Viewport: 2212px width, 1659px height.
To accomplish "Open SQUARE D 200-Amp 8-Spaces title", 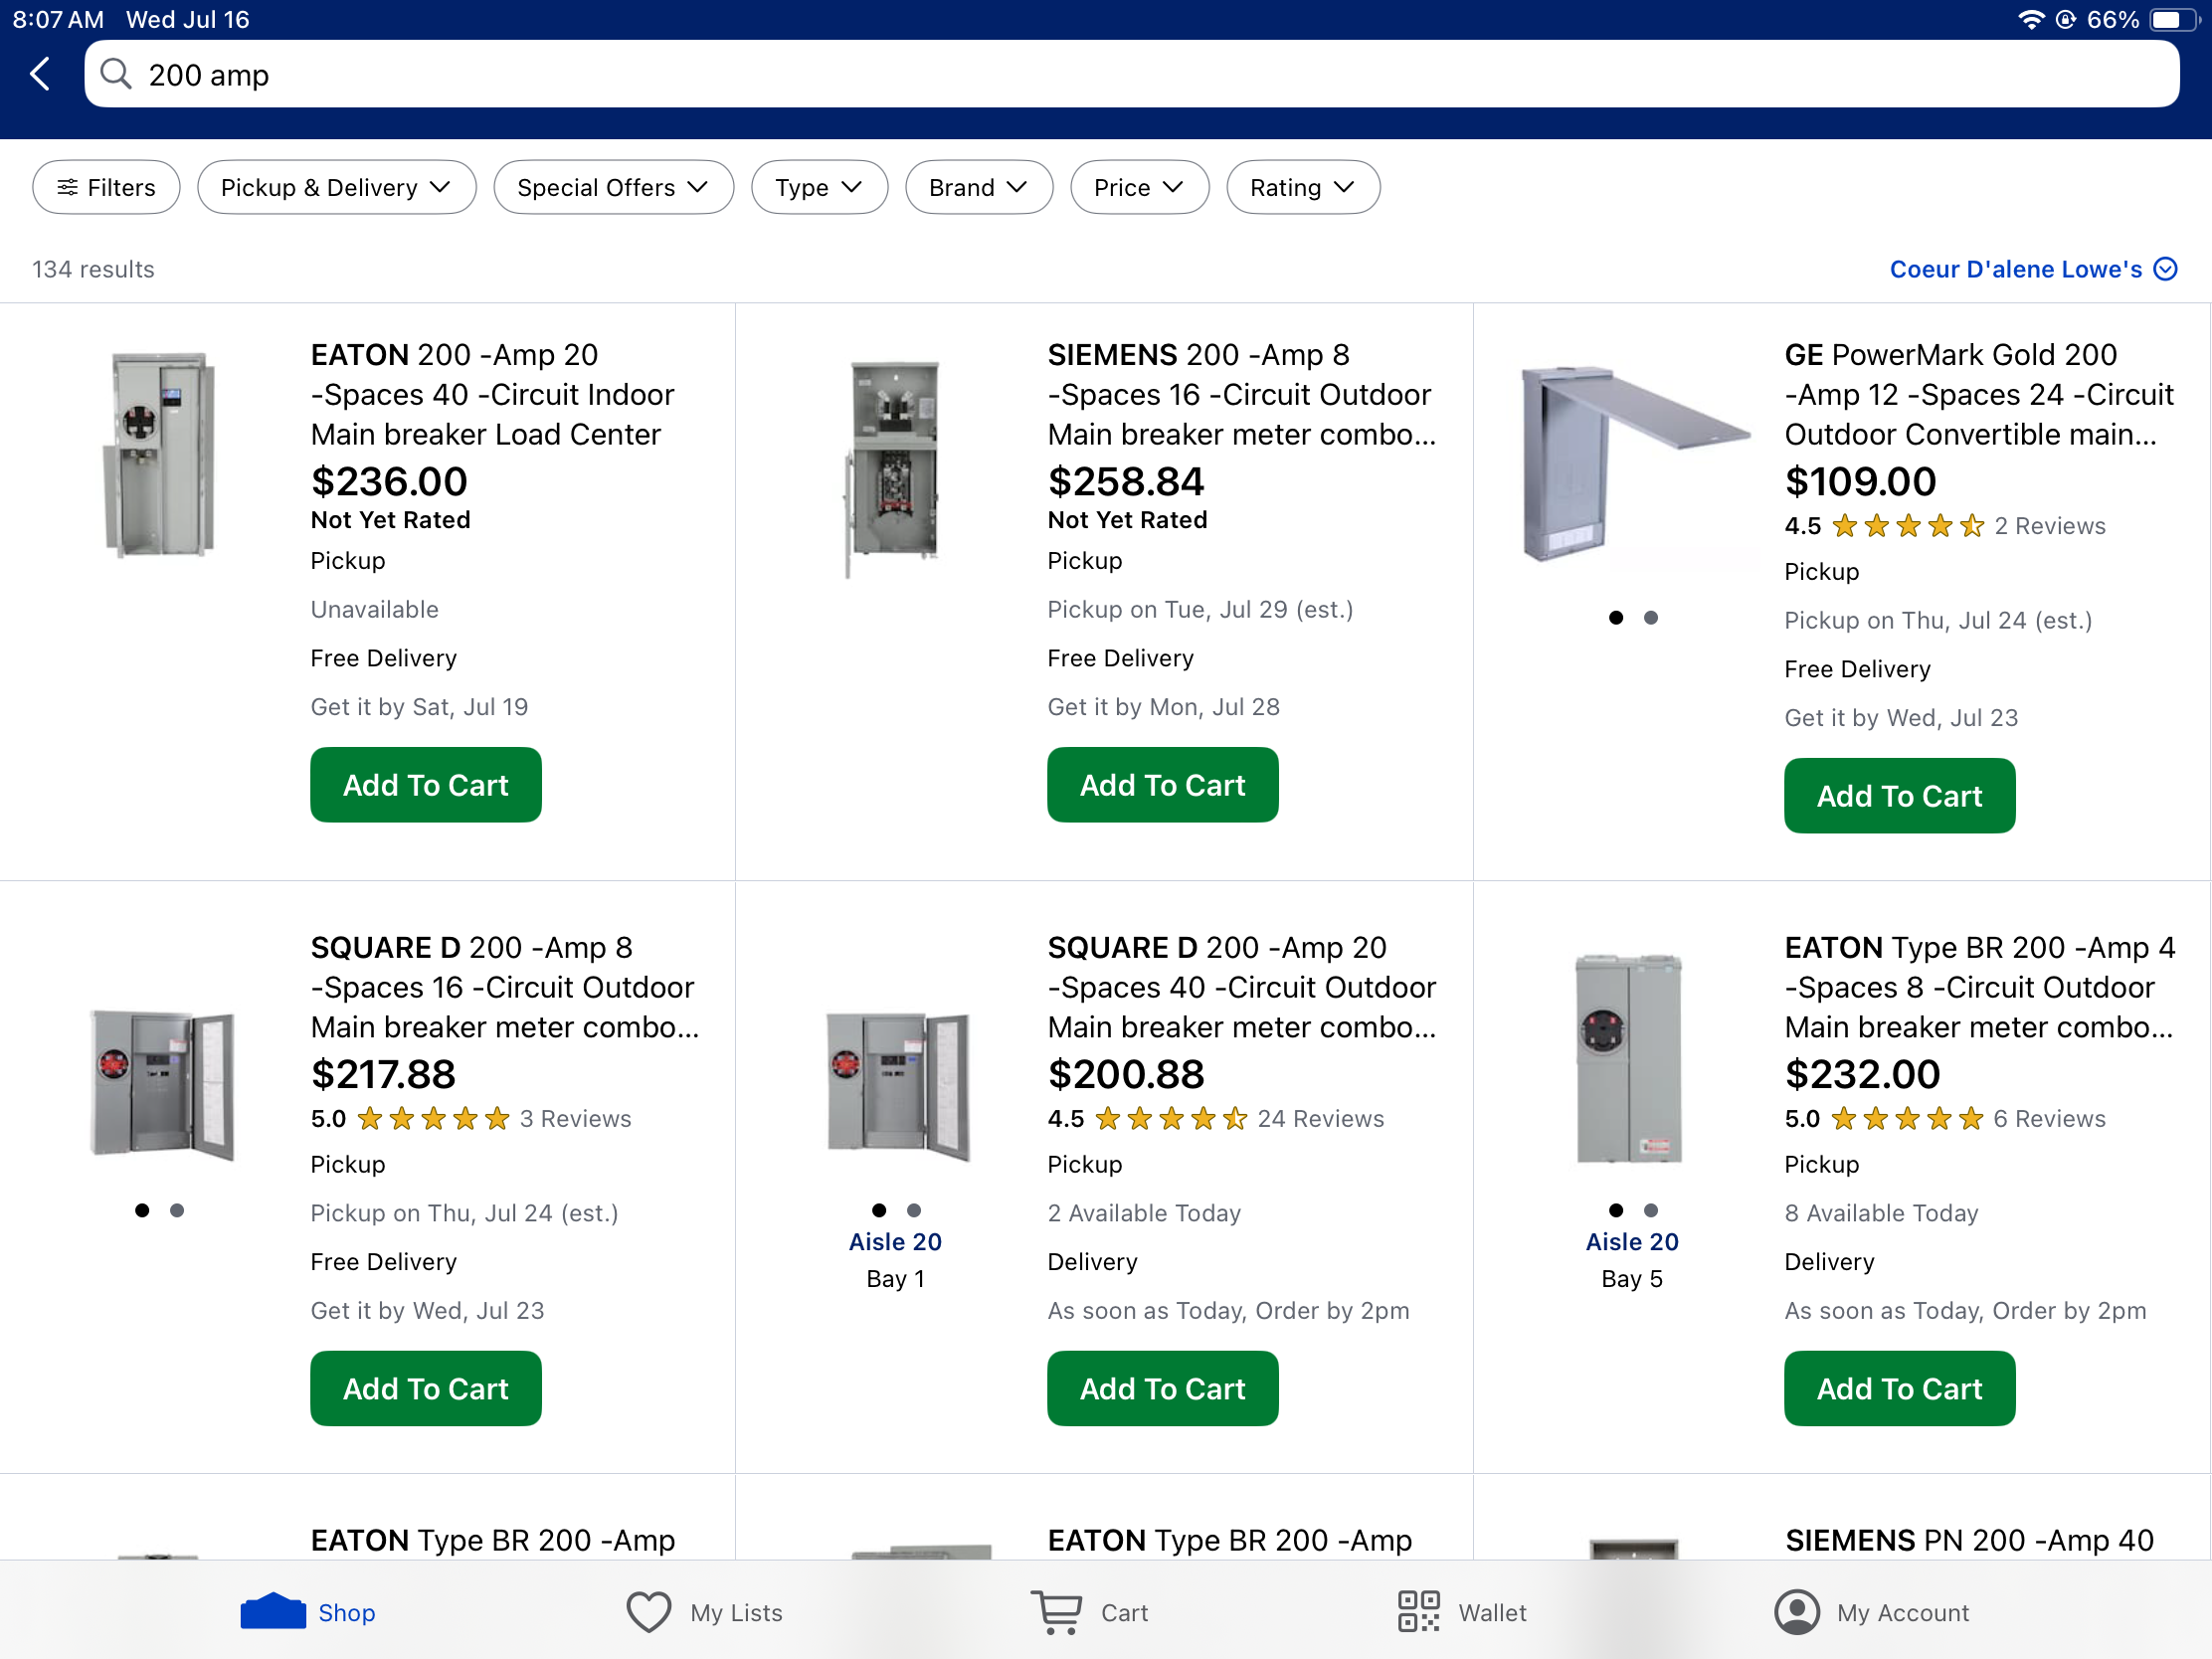I will click(505, 987).
